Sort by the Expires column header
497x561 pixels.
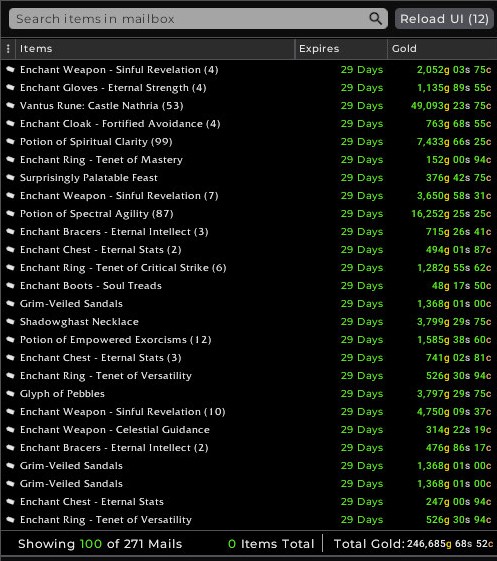coord(341,49)
